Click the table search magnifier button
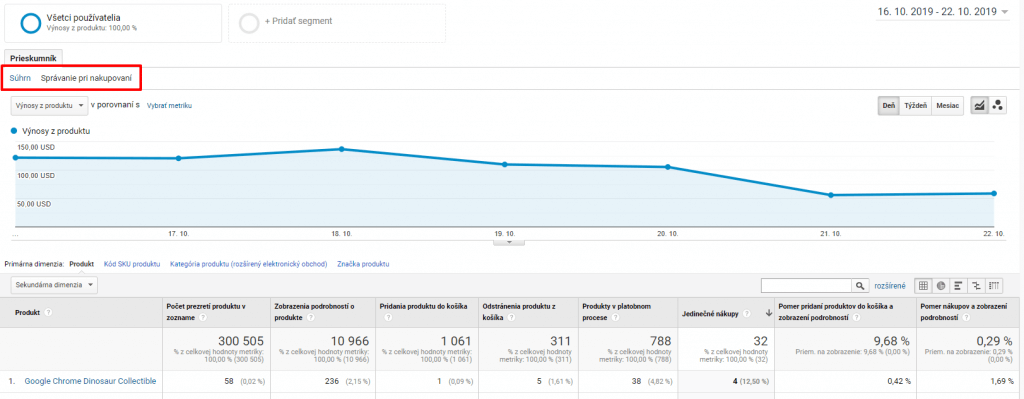Image resolution: width=1024 pixels, height=399 pixels. (x=860, y=285)
